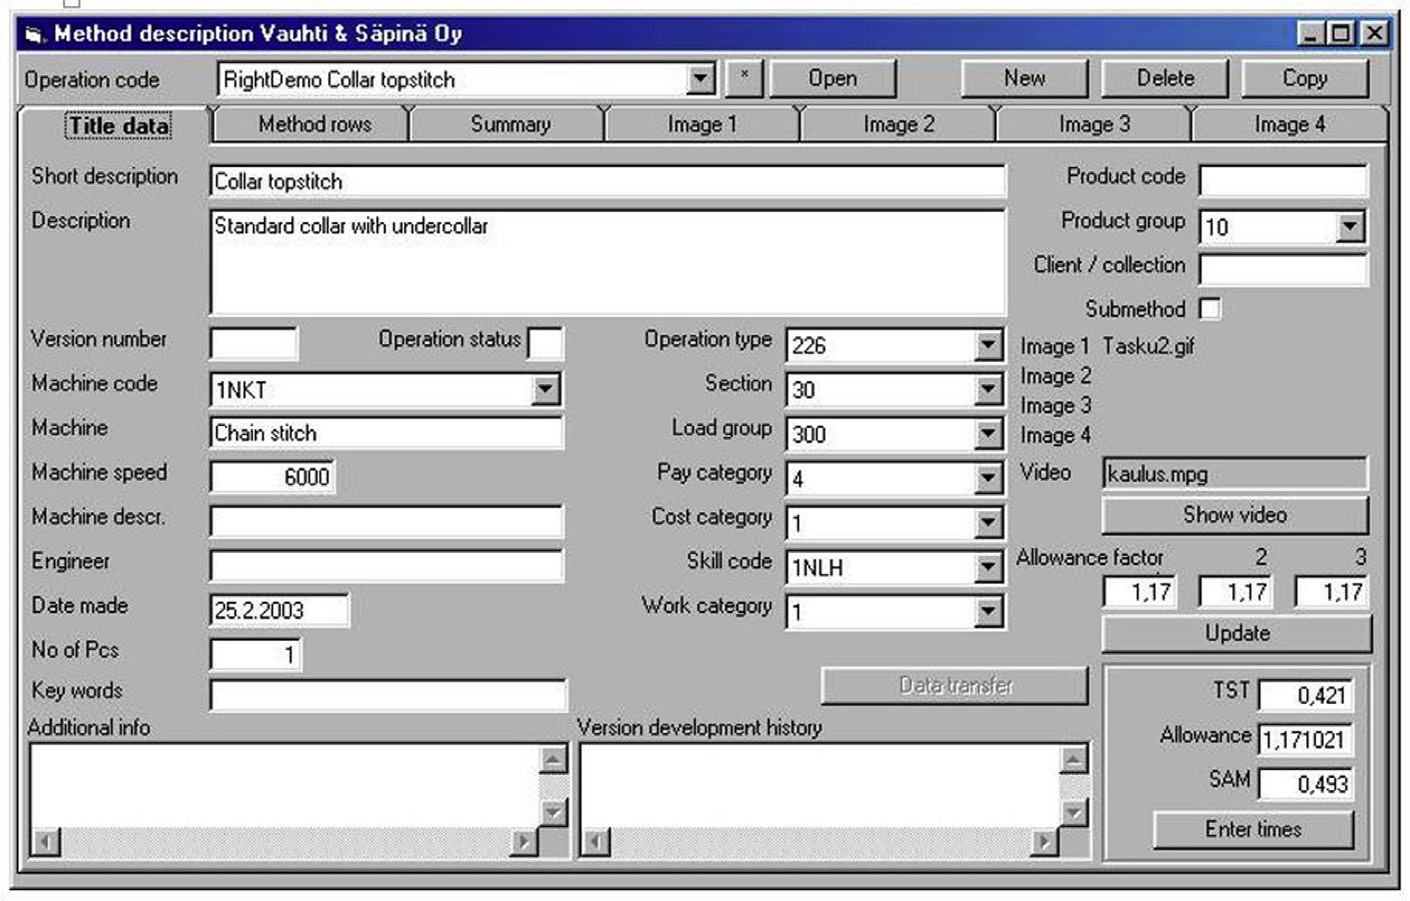Viewport: 1410px width, 901px height.
Task: Click the asterisk button beside Operation code
Action: pos(744,78)
